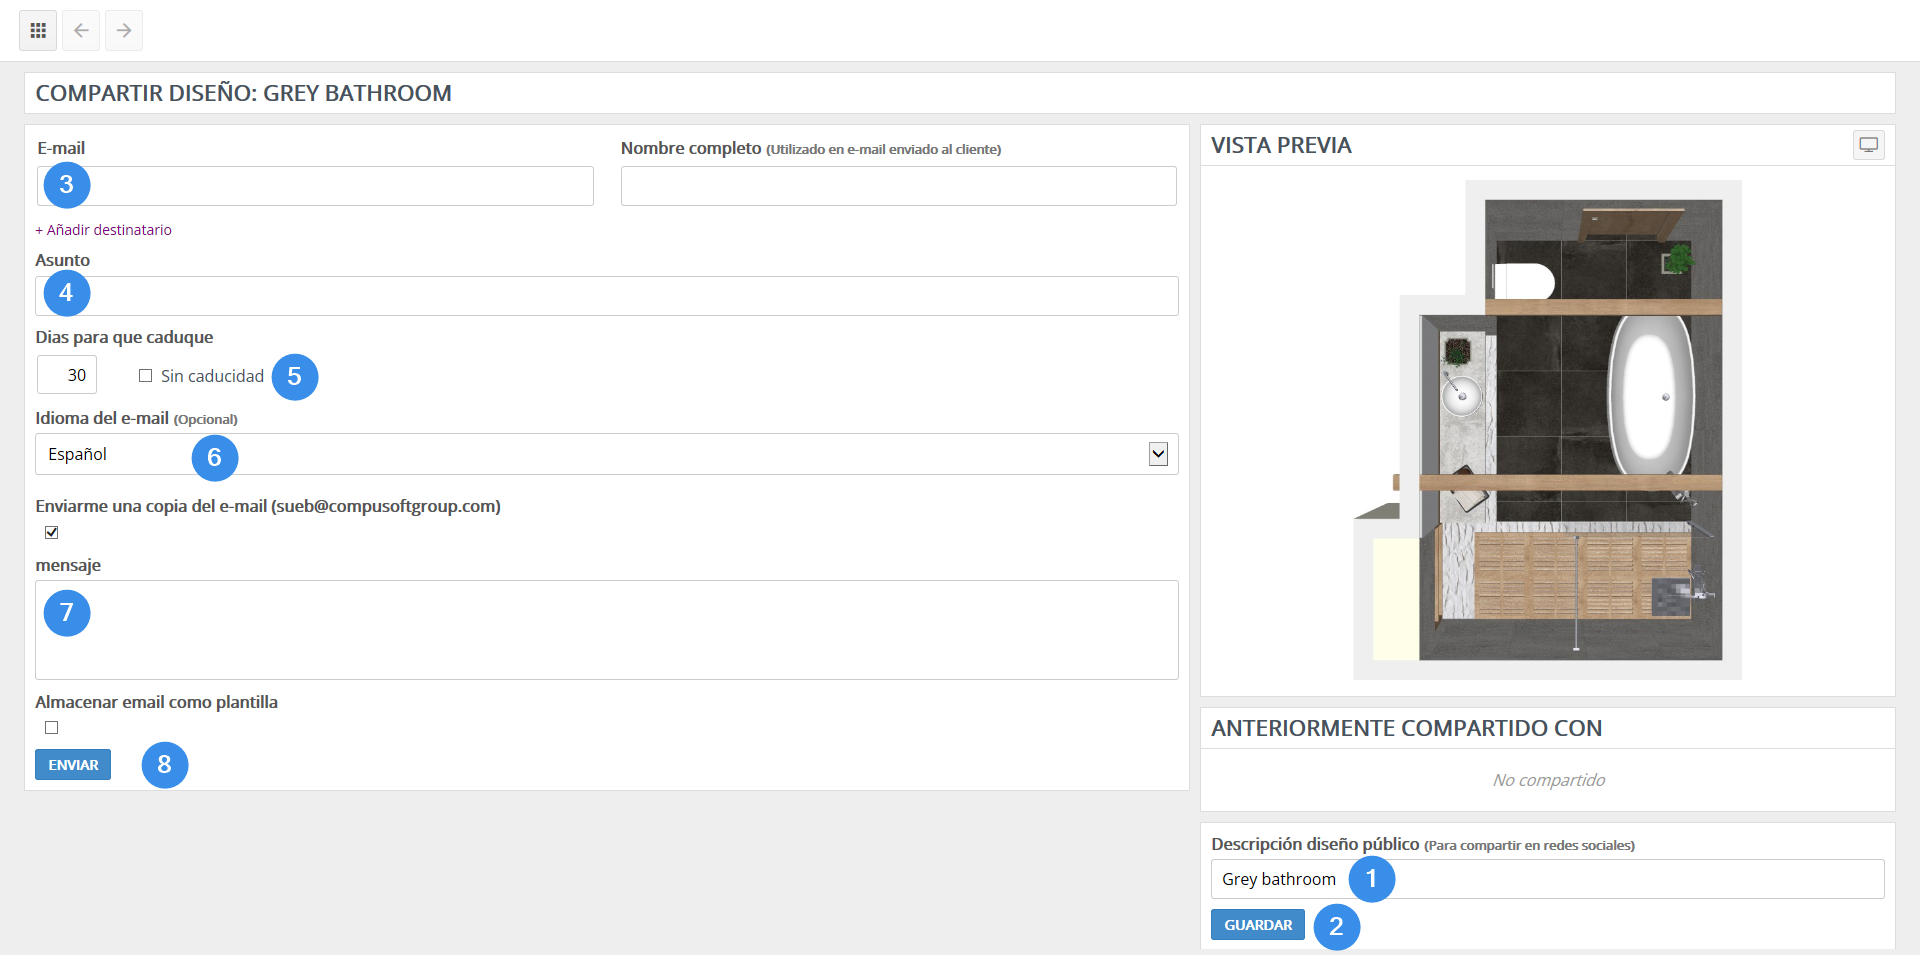Focus the Nombre completo field
This screenshot has width=1920, height=955.
point(898,186)
